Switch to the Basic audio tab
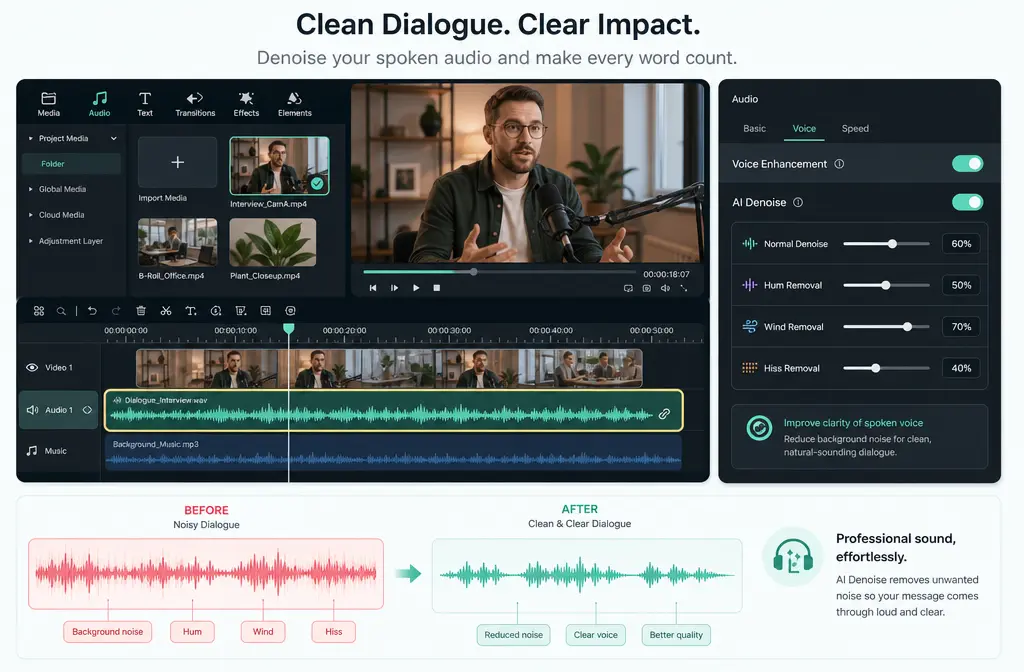This screenshot has height=672, width=1024. [754, 129]
